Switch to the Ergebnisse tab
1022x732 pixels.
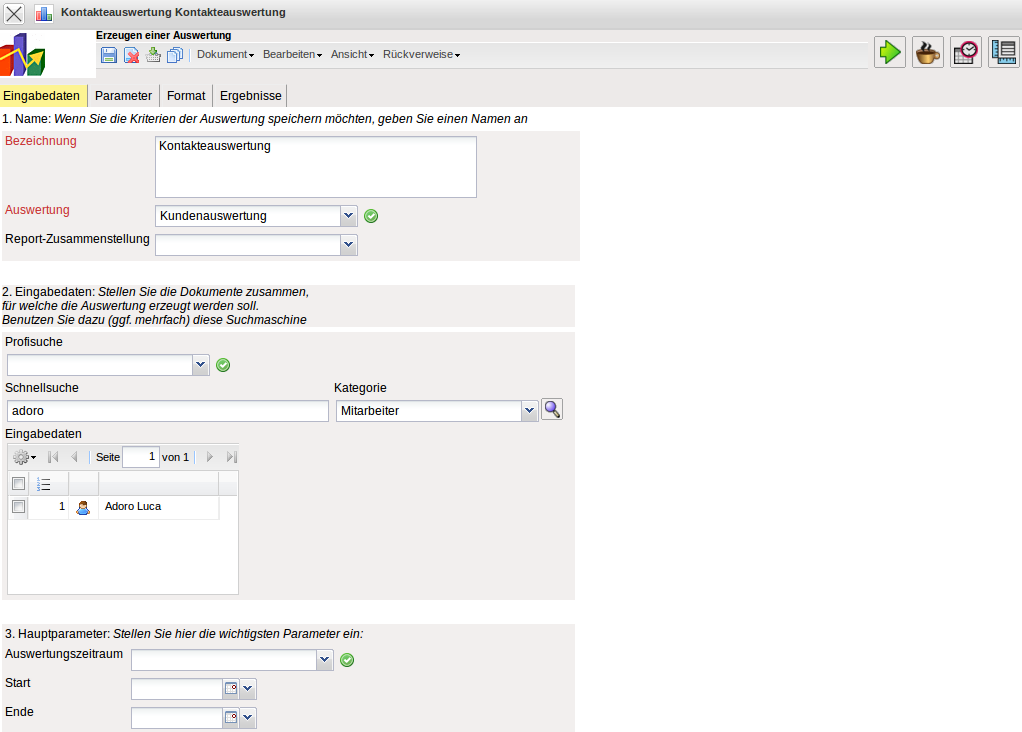tap(251, 96)
